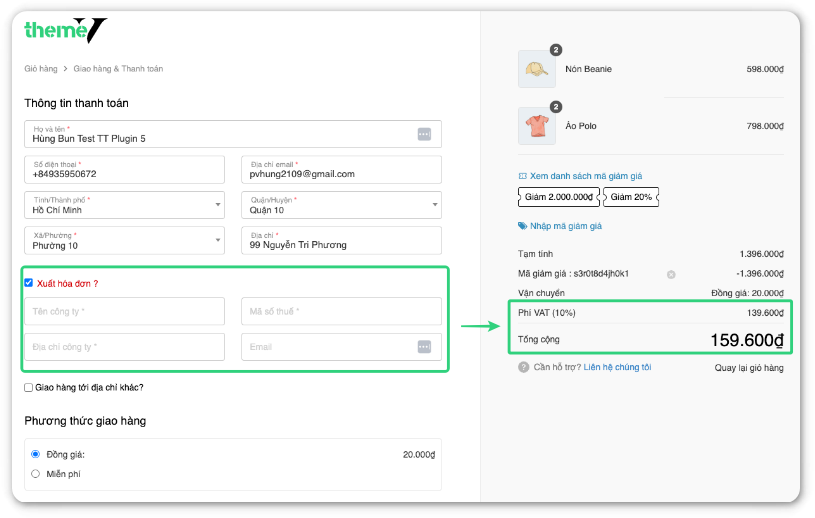Screen dimensions: 815x518
Task: Enable Giao hàng tới địa chỉ khác
Action: click(29, 388)
